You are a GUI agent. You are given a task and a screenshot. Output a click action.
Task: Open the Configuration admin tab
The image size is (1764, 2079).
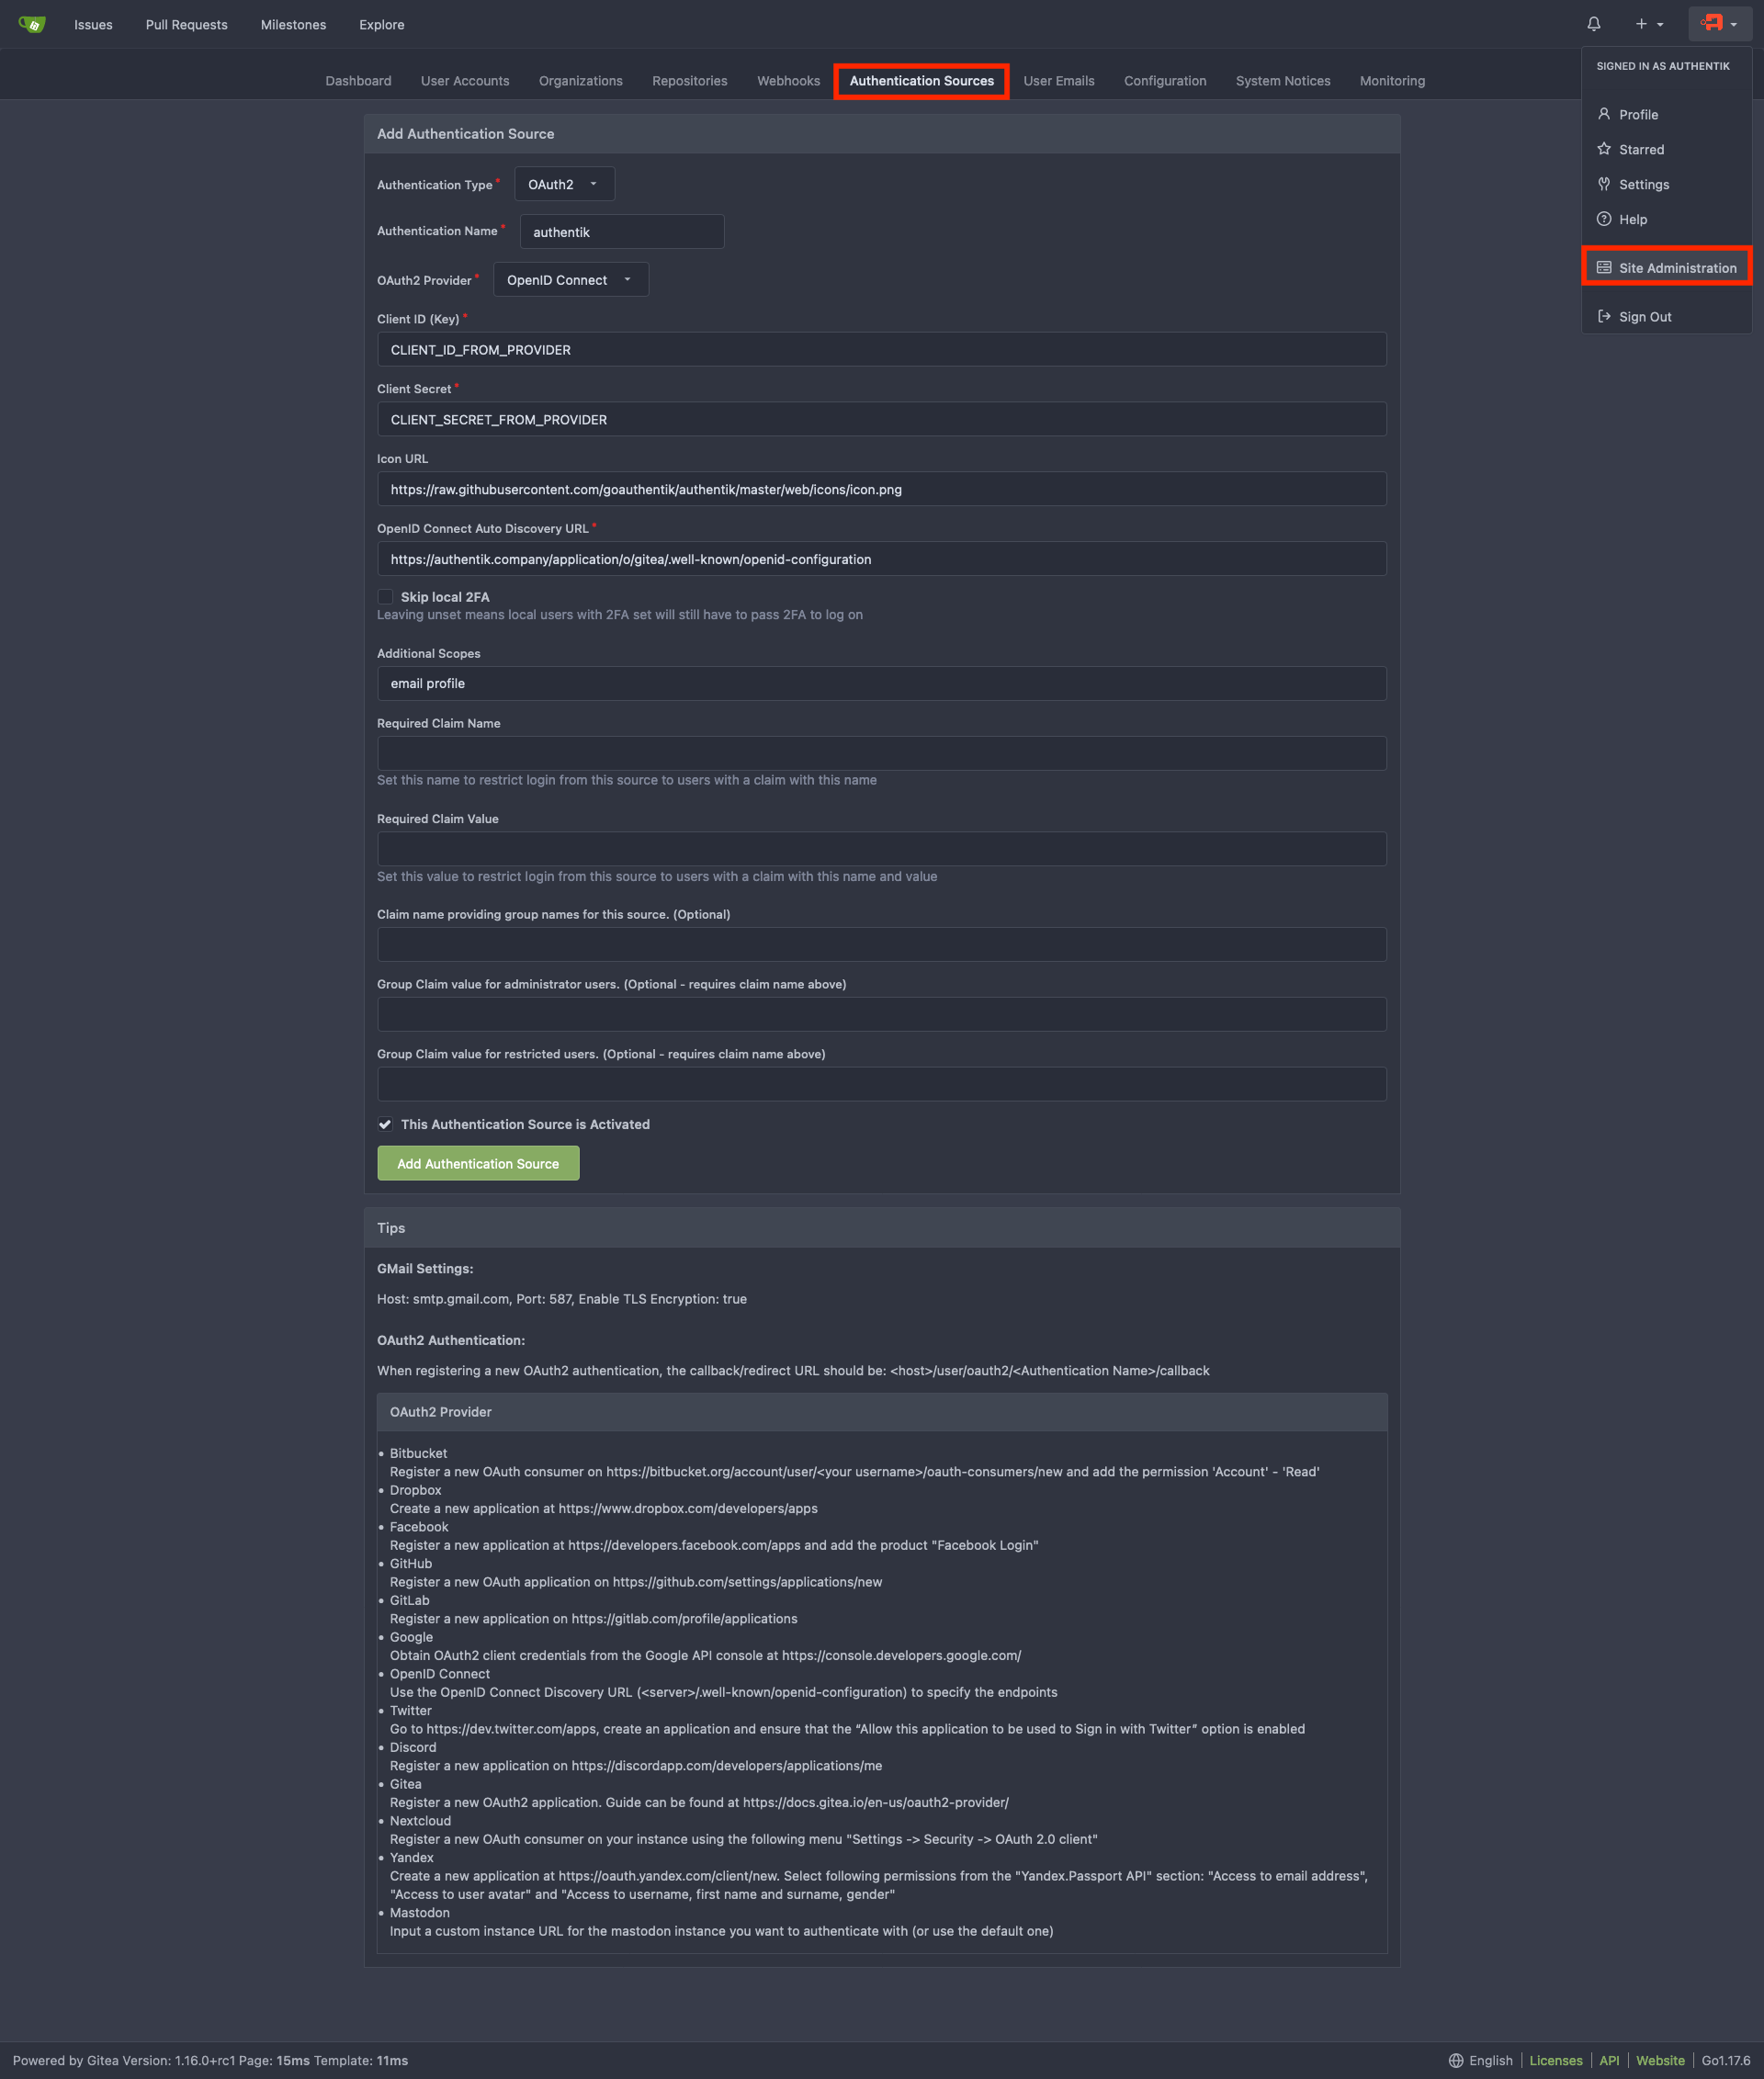coord(1164,81)
